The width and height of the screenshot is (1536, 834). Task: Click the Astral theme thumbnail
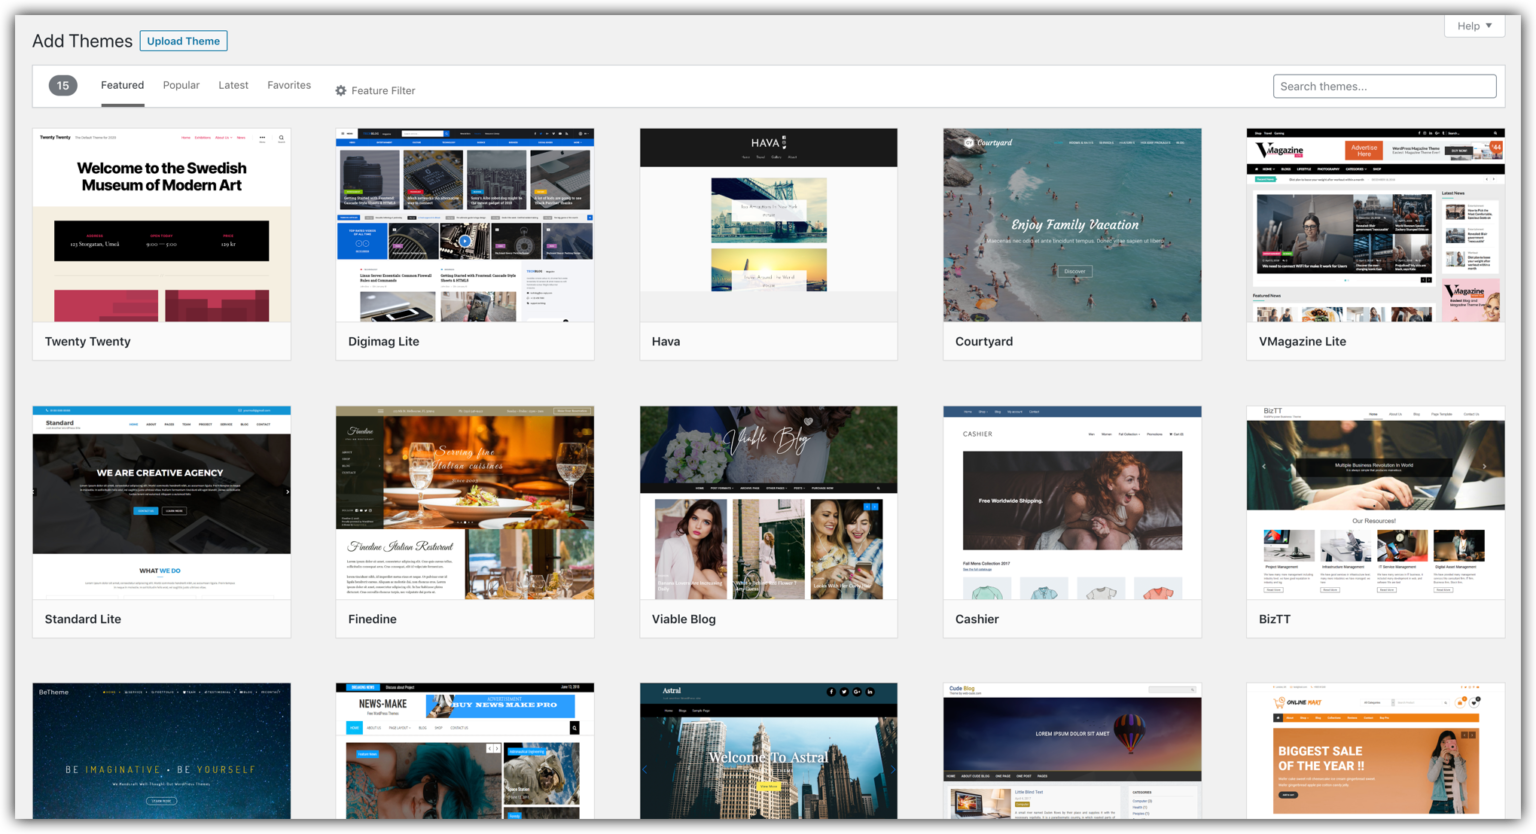point(768,750)
